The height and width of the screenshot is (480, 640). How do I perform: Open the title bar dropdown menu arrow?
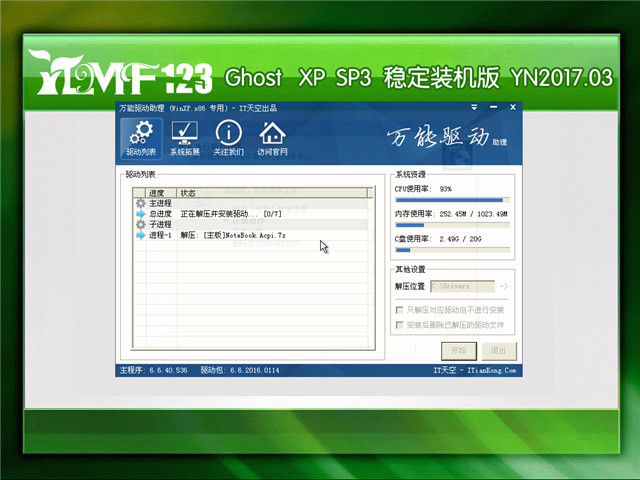click(474, 107)
